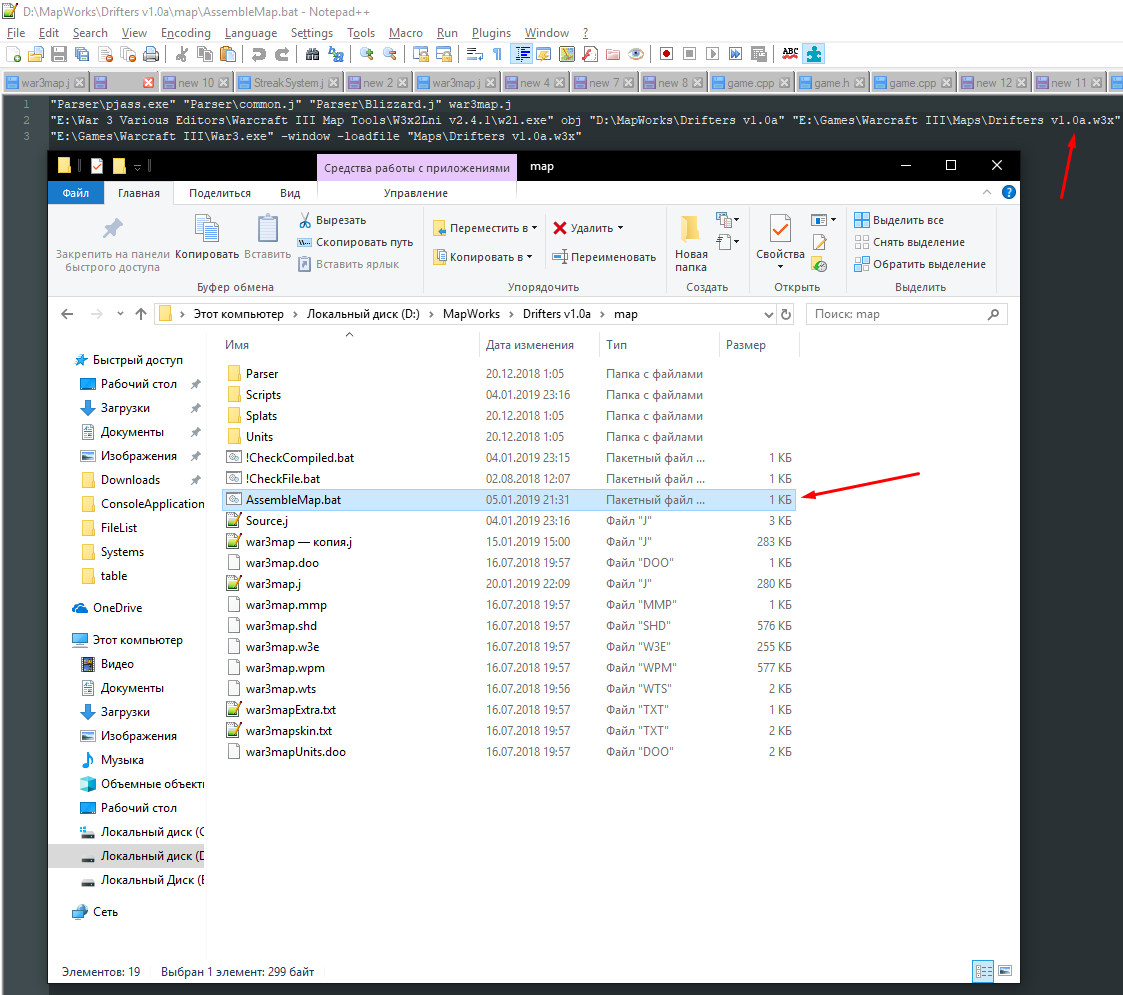Click the Print icon in Notepad++ toolbar
Screen dimensions: 1123x995
(150, 54)
